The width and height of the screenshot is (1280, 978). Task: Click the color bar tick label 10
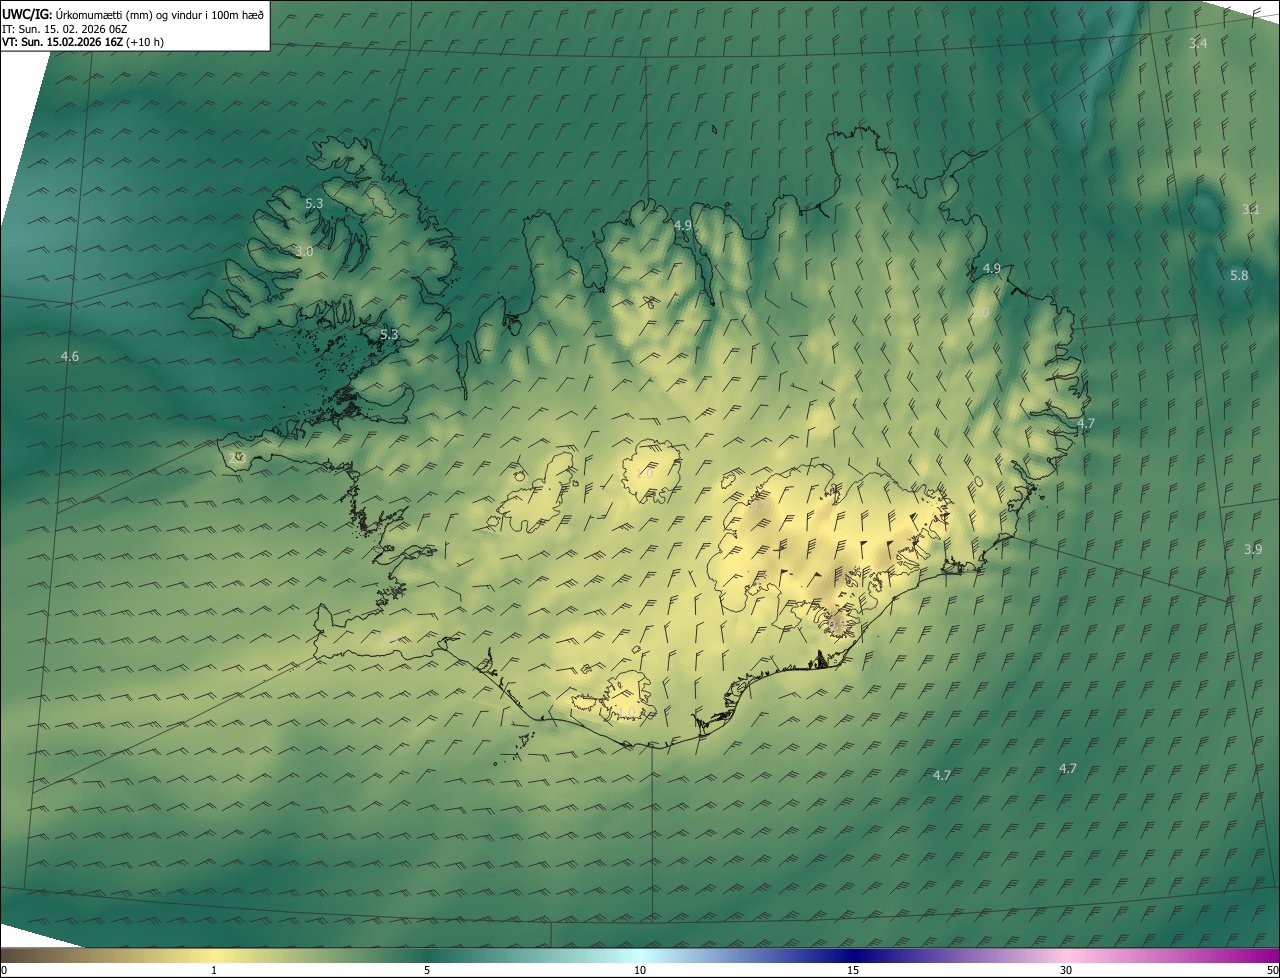[640, 971]
